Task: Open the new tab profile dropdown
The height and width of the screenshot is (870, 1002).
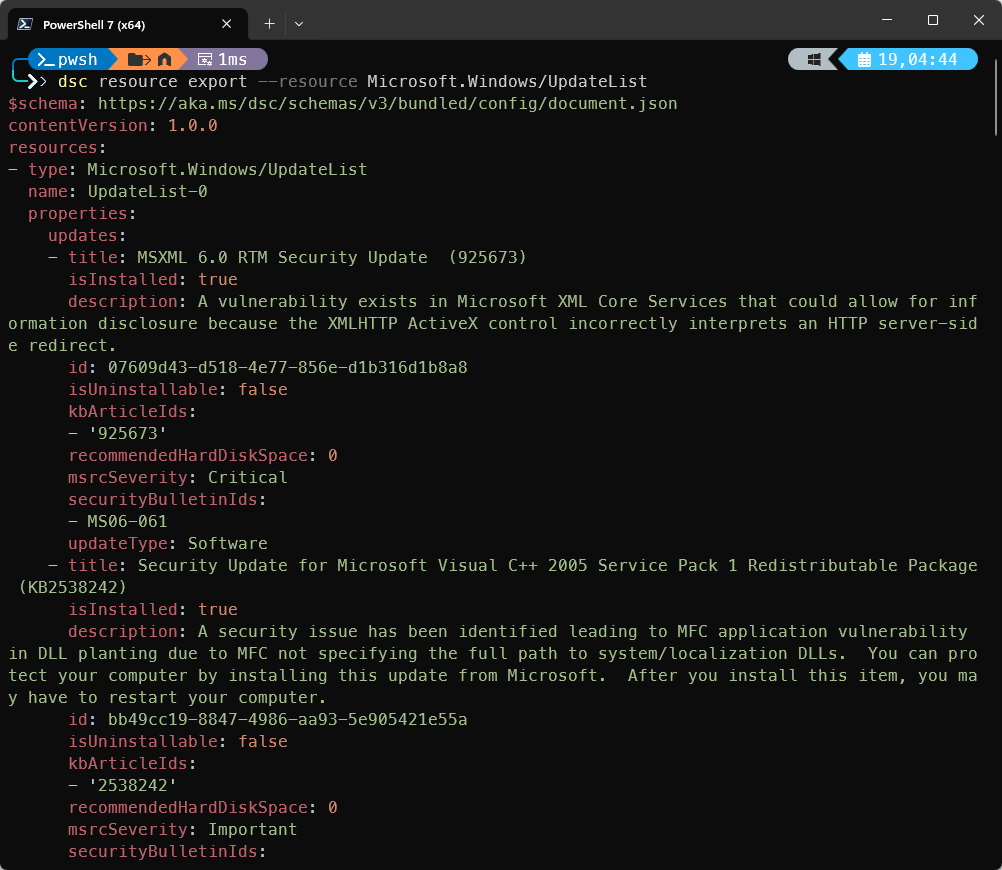Action: [298, 24]
